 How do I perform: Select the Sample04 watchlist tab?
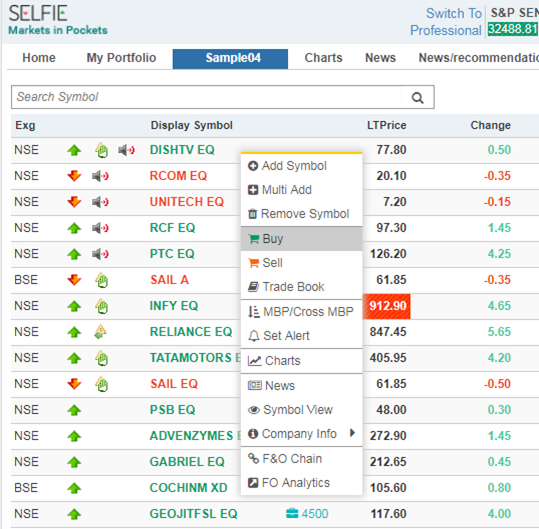click(230, 59)
